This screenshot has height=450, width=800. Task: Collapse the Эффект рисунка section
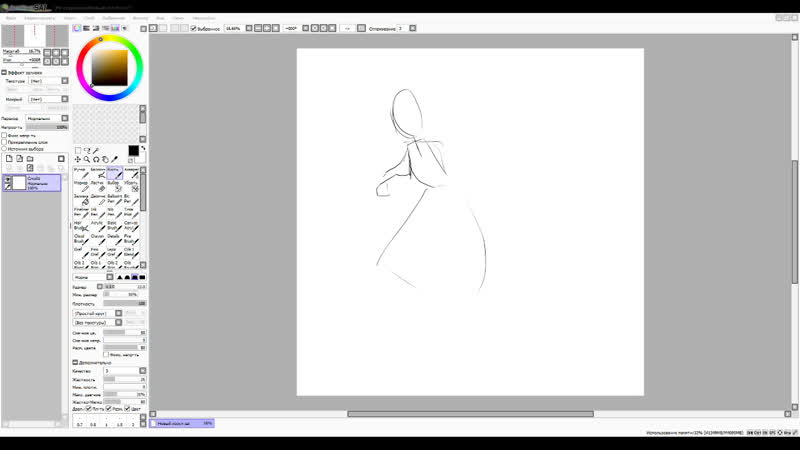(4, 72)
